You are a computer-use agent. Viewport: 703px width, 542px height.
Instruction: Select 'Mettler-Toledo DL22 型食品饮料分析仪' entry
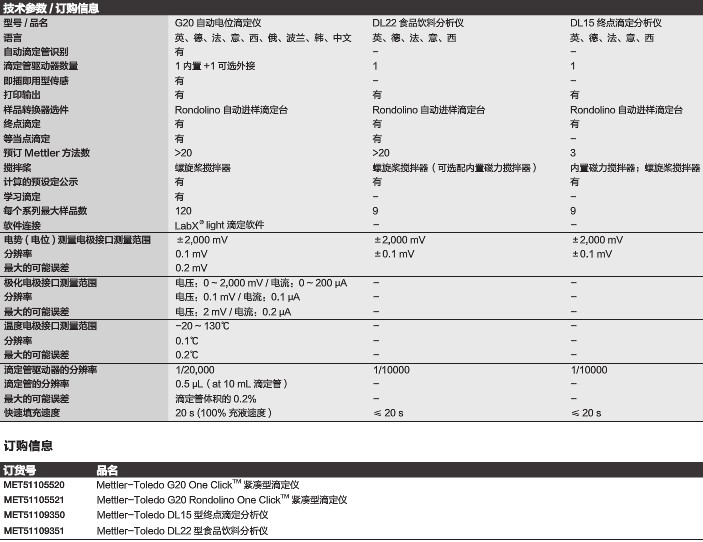182,530
